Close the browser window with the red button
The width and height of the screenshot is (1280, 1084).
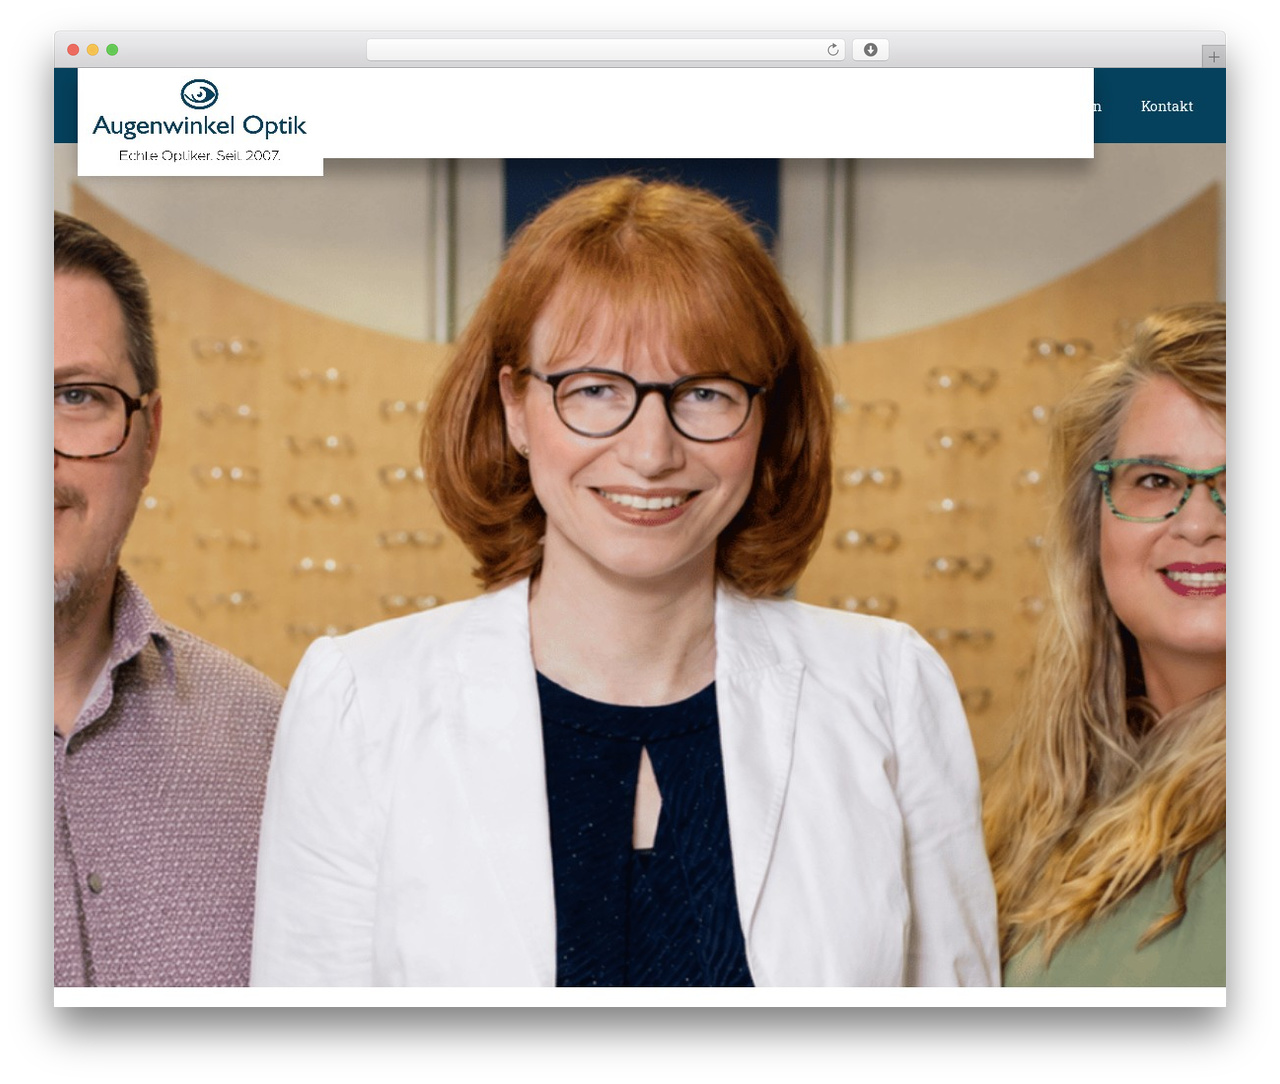(73, 50)
